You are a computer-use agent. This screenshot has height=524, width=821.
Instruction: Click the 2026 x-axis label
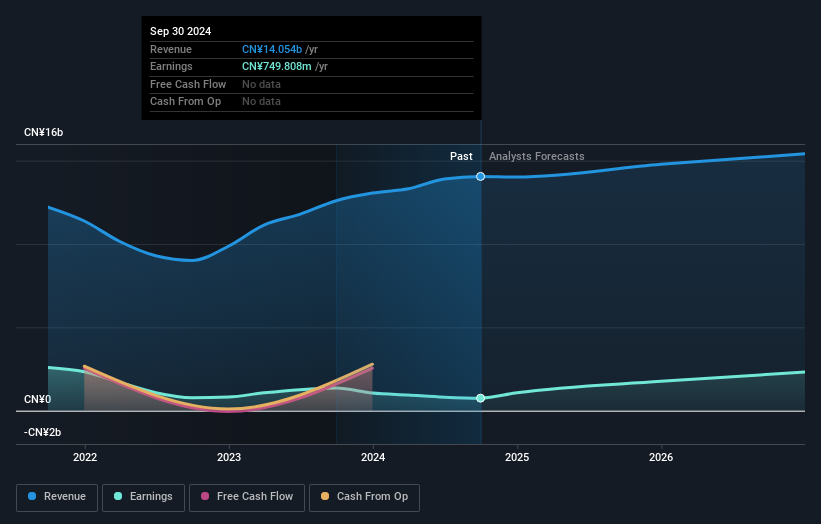pyautogui.click(x=661, y=458)
